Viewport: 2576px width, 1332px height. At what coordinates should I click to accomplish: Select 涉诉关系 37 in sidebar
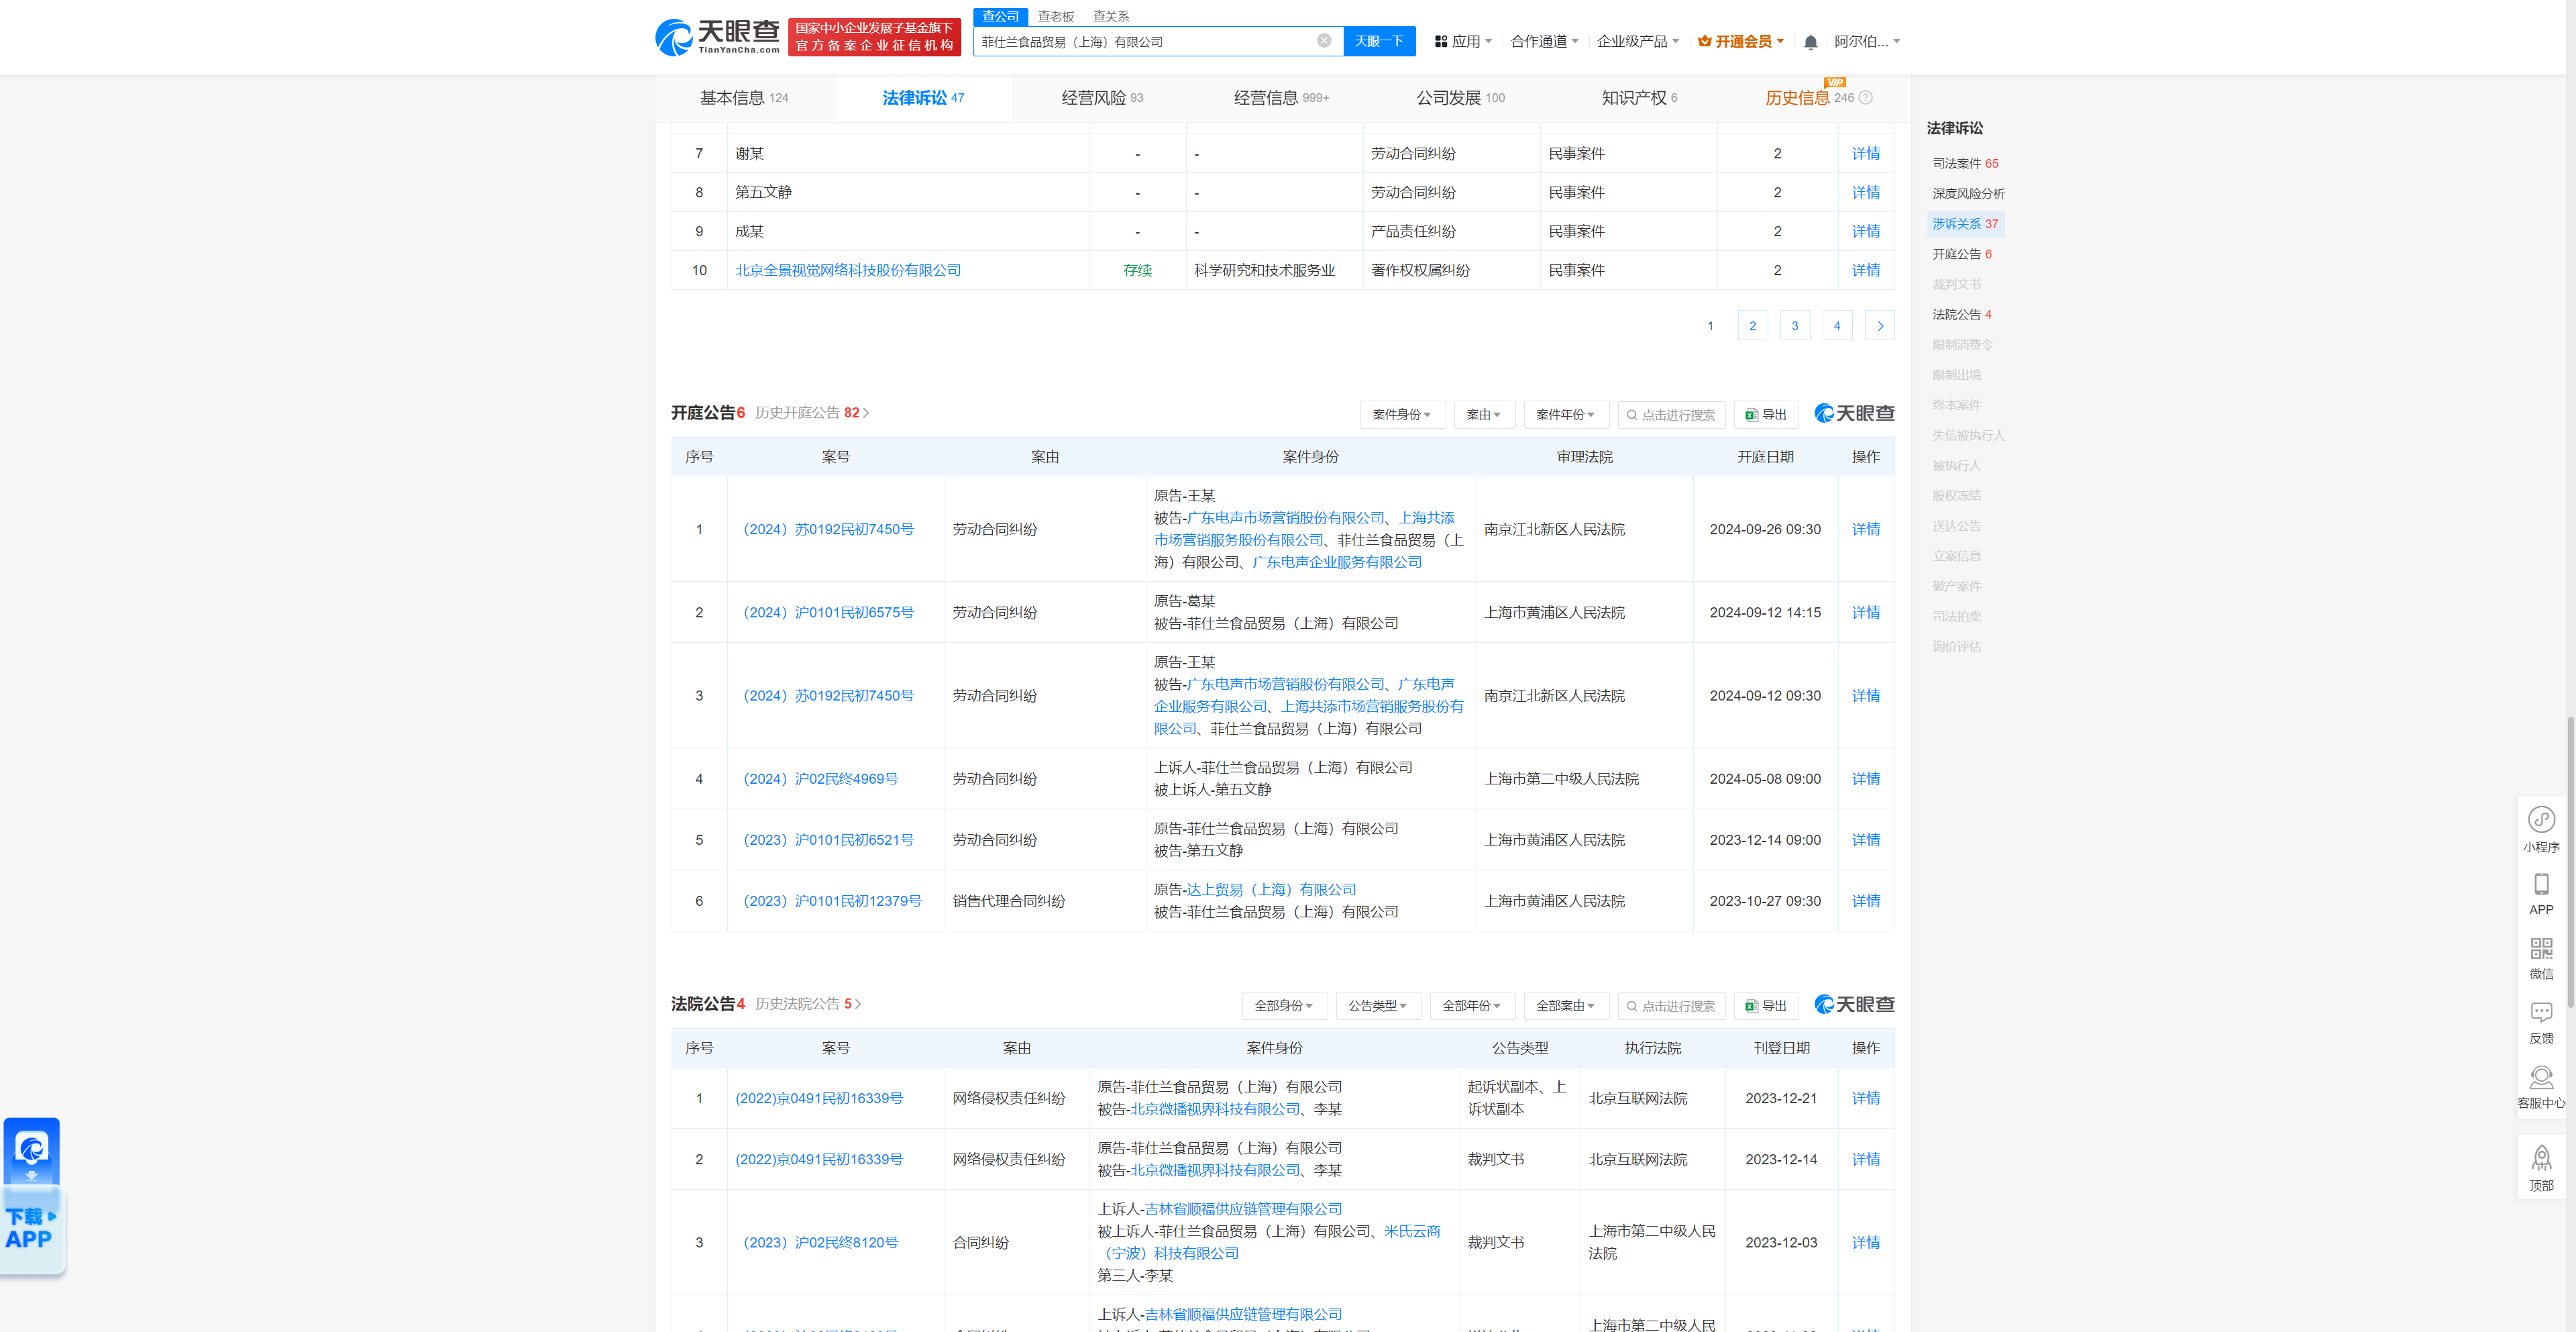(x=1965, y=224)
